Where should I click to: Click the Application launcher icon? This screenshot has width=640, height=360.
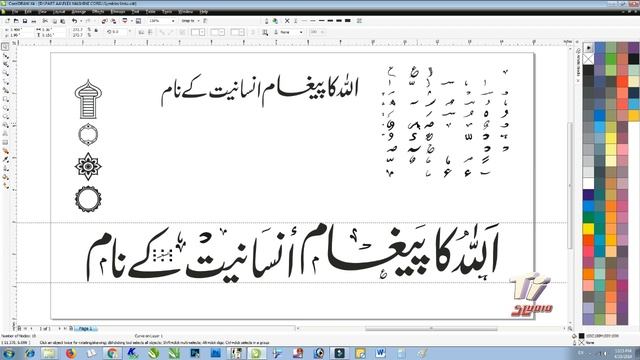pyautogui.click(x=125, y=21)
